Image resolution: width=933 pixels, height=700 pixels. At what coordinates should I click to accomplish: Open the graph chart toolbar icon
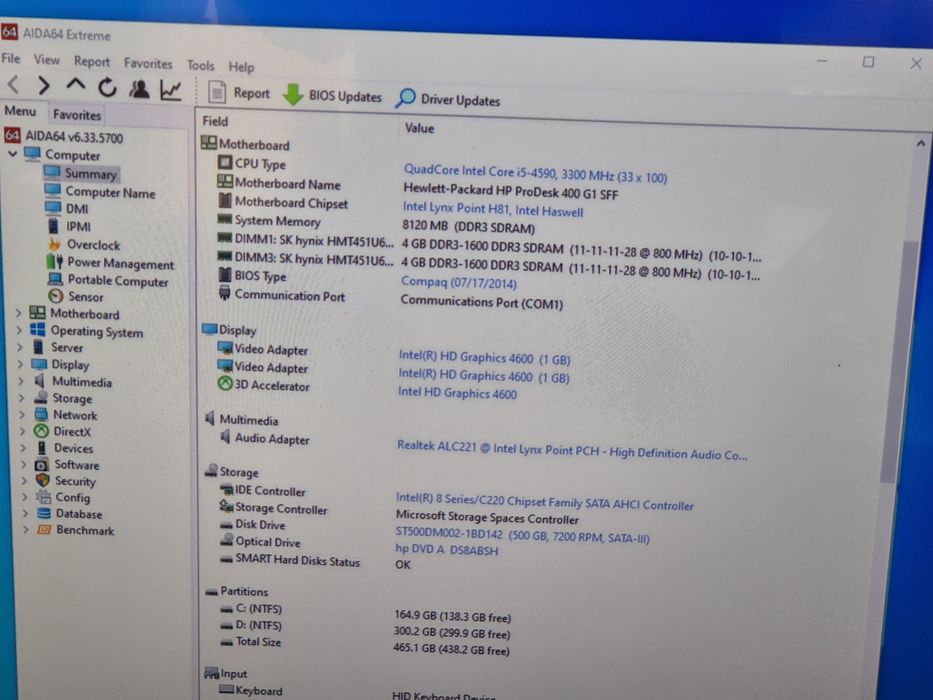171,90
